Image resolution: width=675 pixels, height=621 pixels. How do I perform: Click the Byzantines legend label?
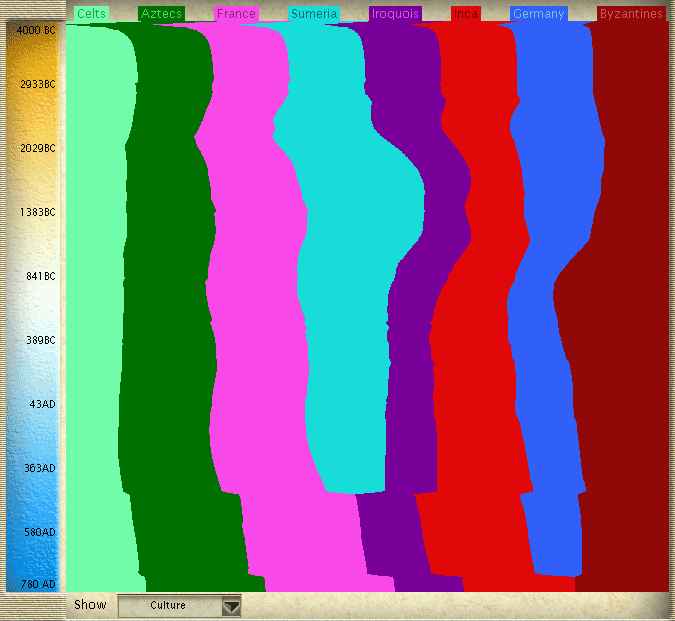(631, 14)
